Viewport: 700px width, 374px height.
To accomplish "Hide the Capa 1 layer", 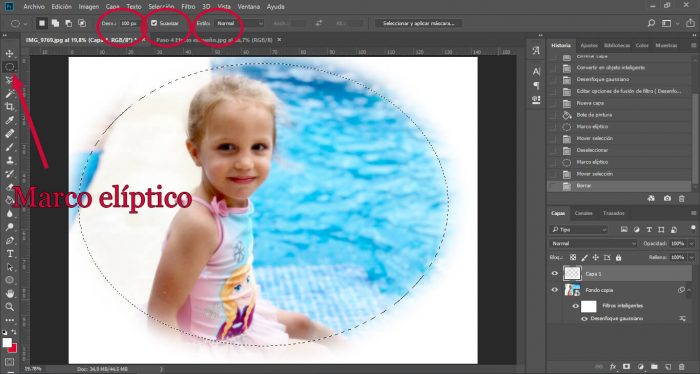I will tap(555, 273).
